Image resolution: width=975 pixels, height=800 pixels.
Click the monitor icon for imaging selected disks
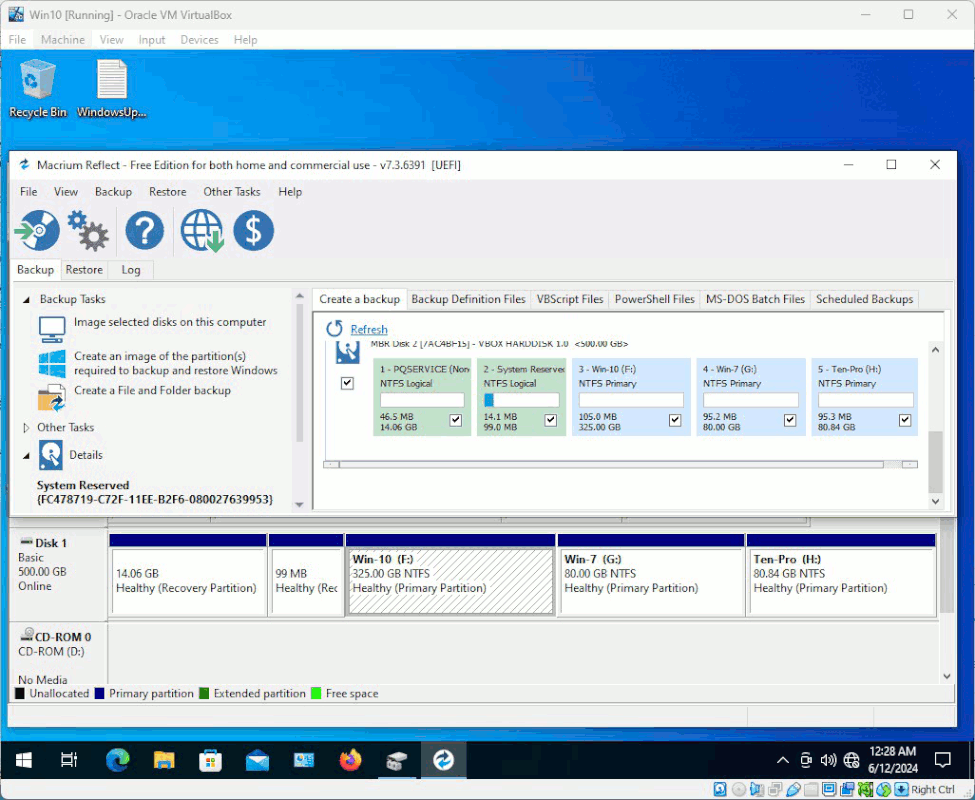click(x=52, y=329)
